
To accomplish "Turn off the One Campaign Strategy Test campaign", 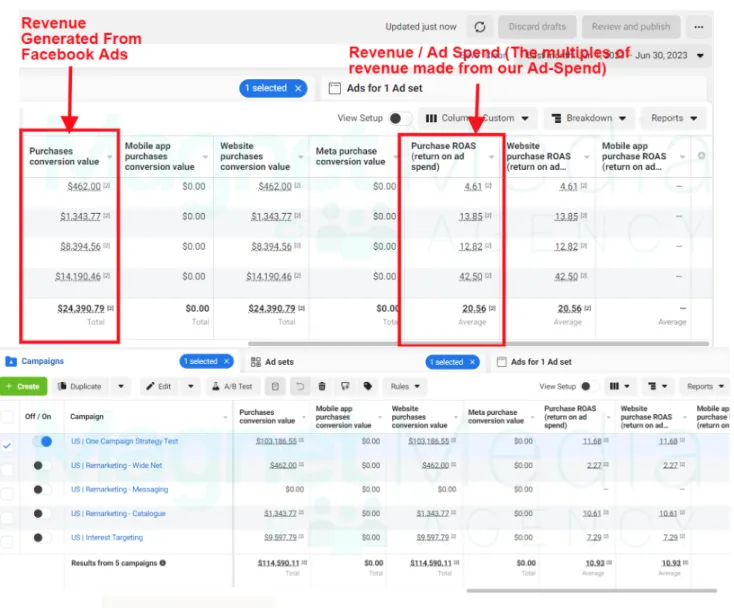I will [42, 441].
